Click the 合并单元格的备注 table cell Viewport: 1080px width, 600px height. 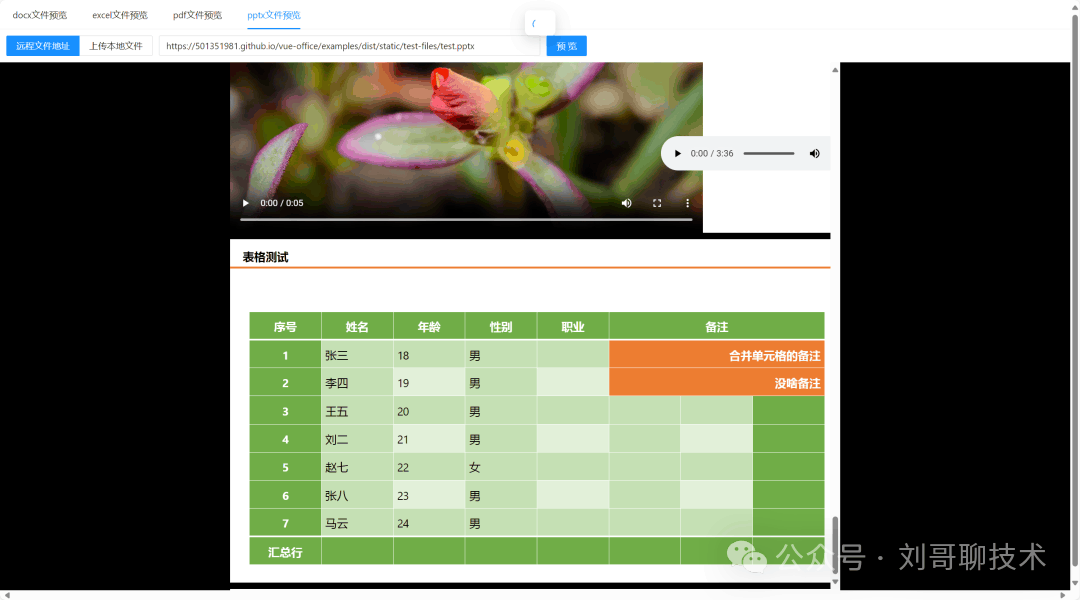coord(716,355)
